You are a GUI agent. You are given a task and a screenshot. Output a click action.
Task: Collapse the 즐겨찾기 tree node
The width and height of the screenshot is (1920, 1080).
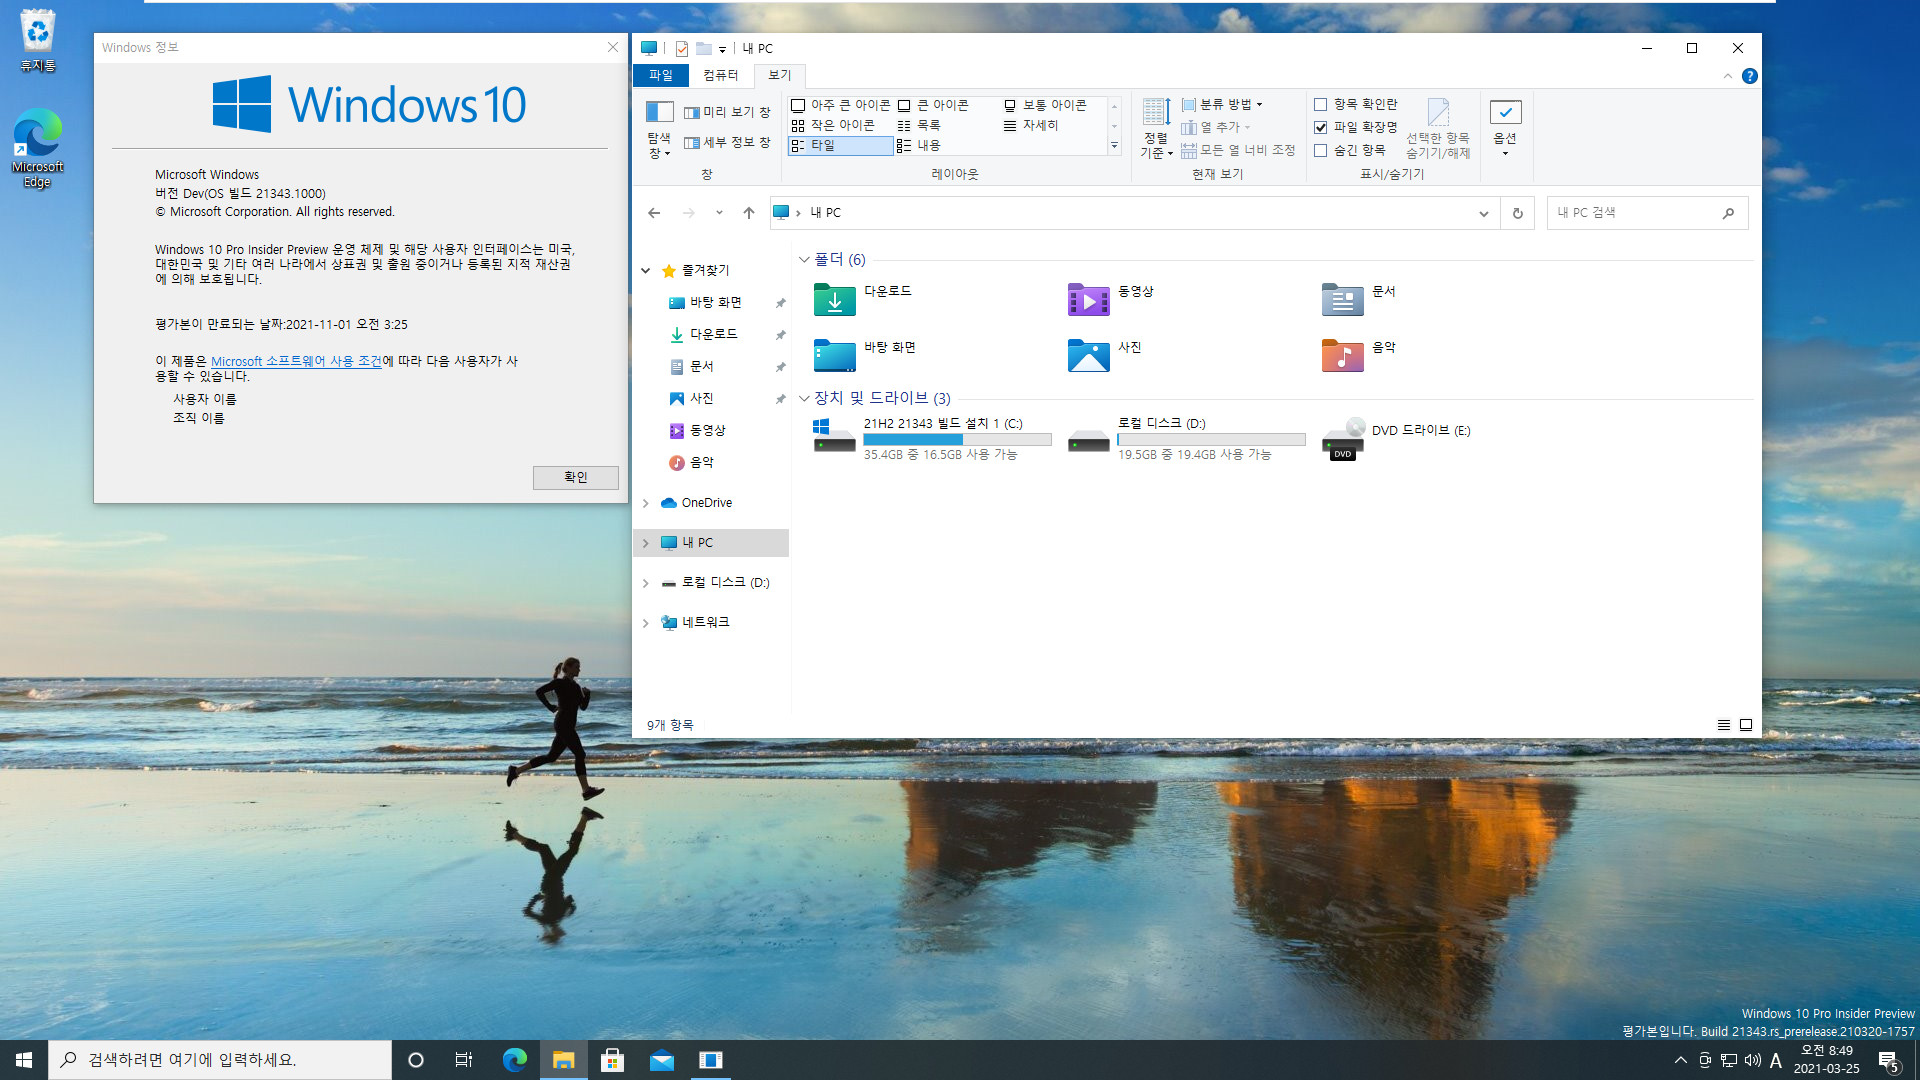(646, 271)
